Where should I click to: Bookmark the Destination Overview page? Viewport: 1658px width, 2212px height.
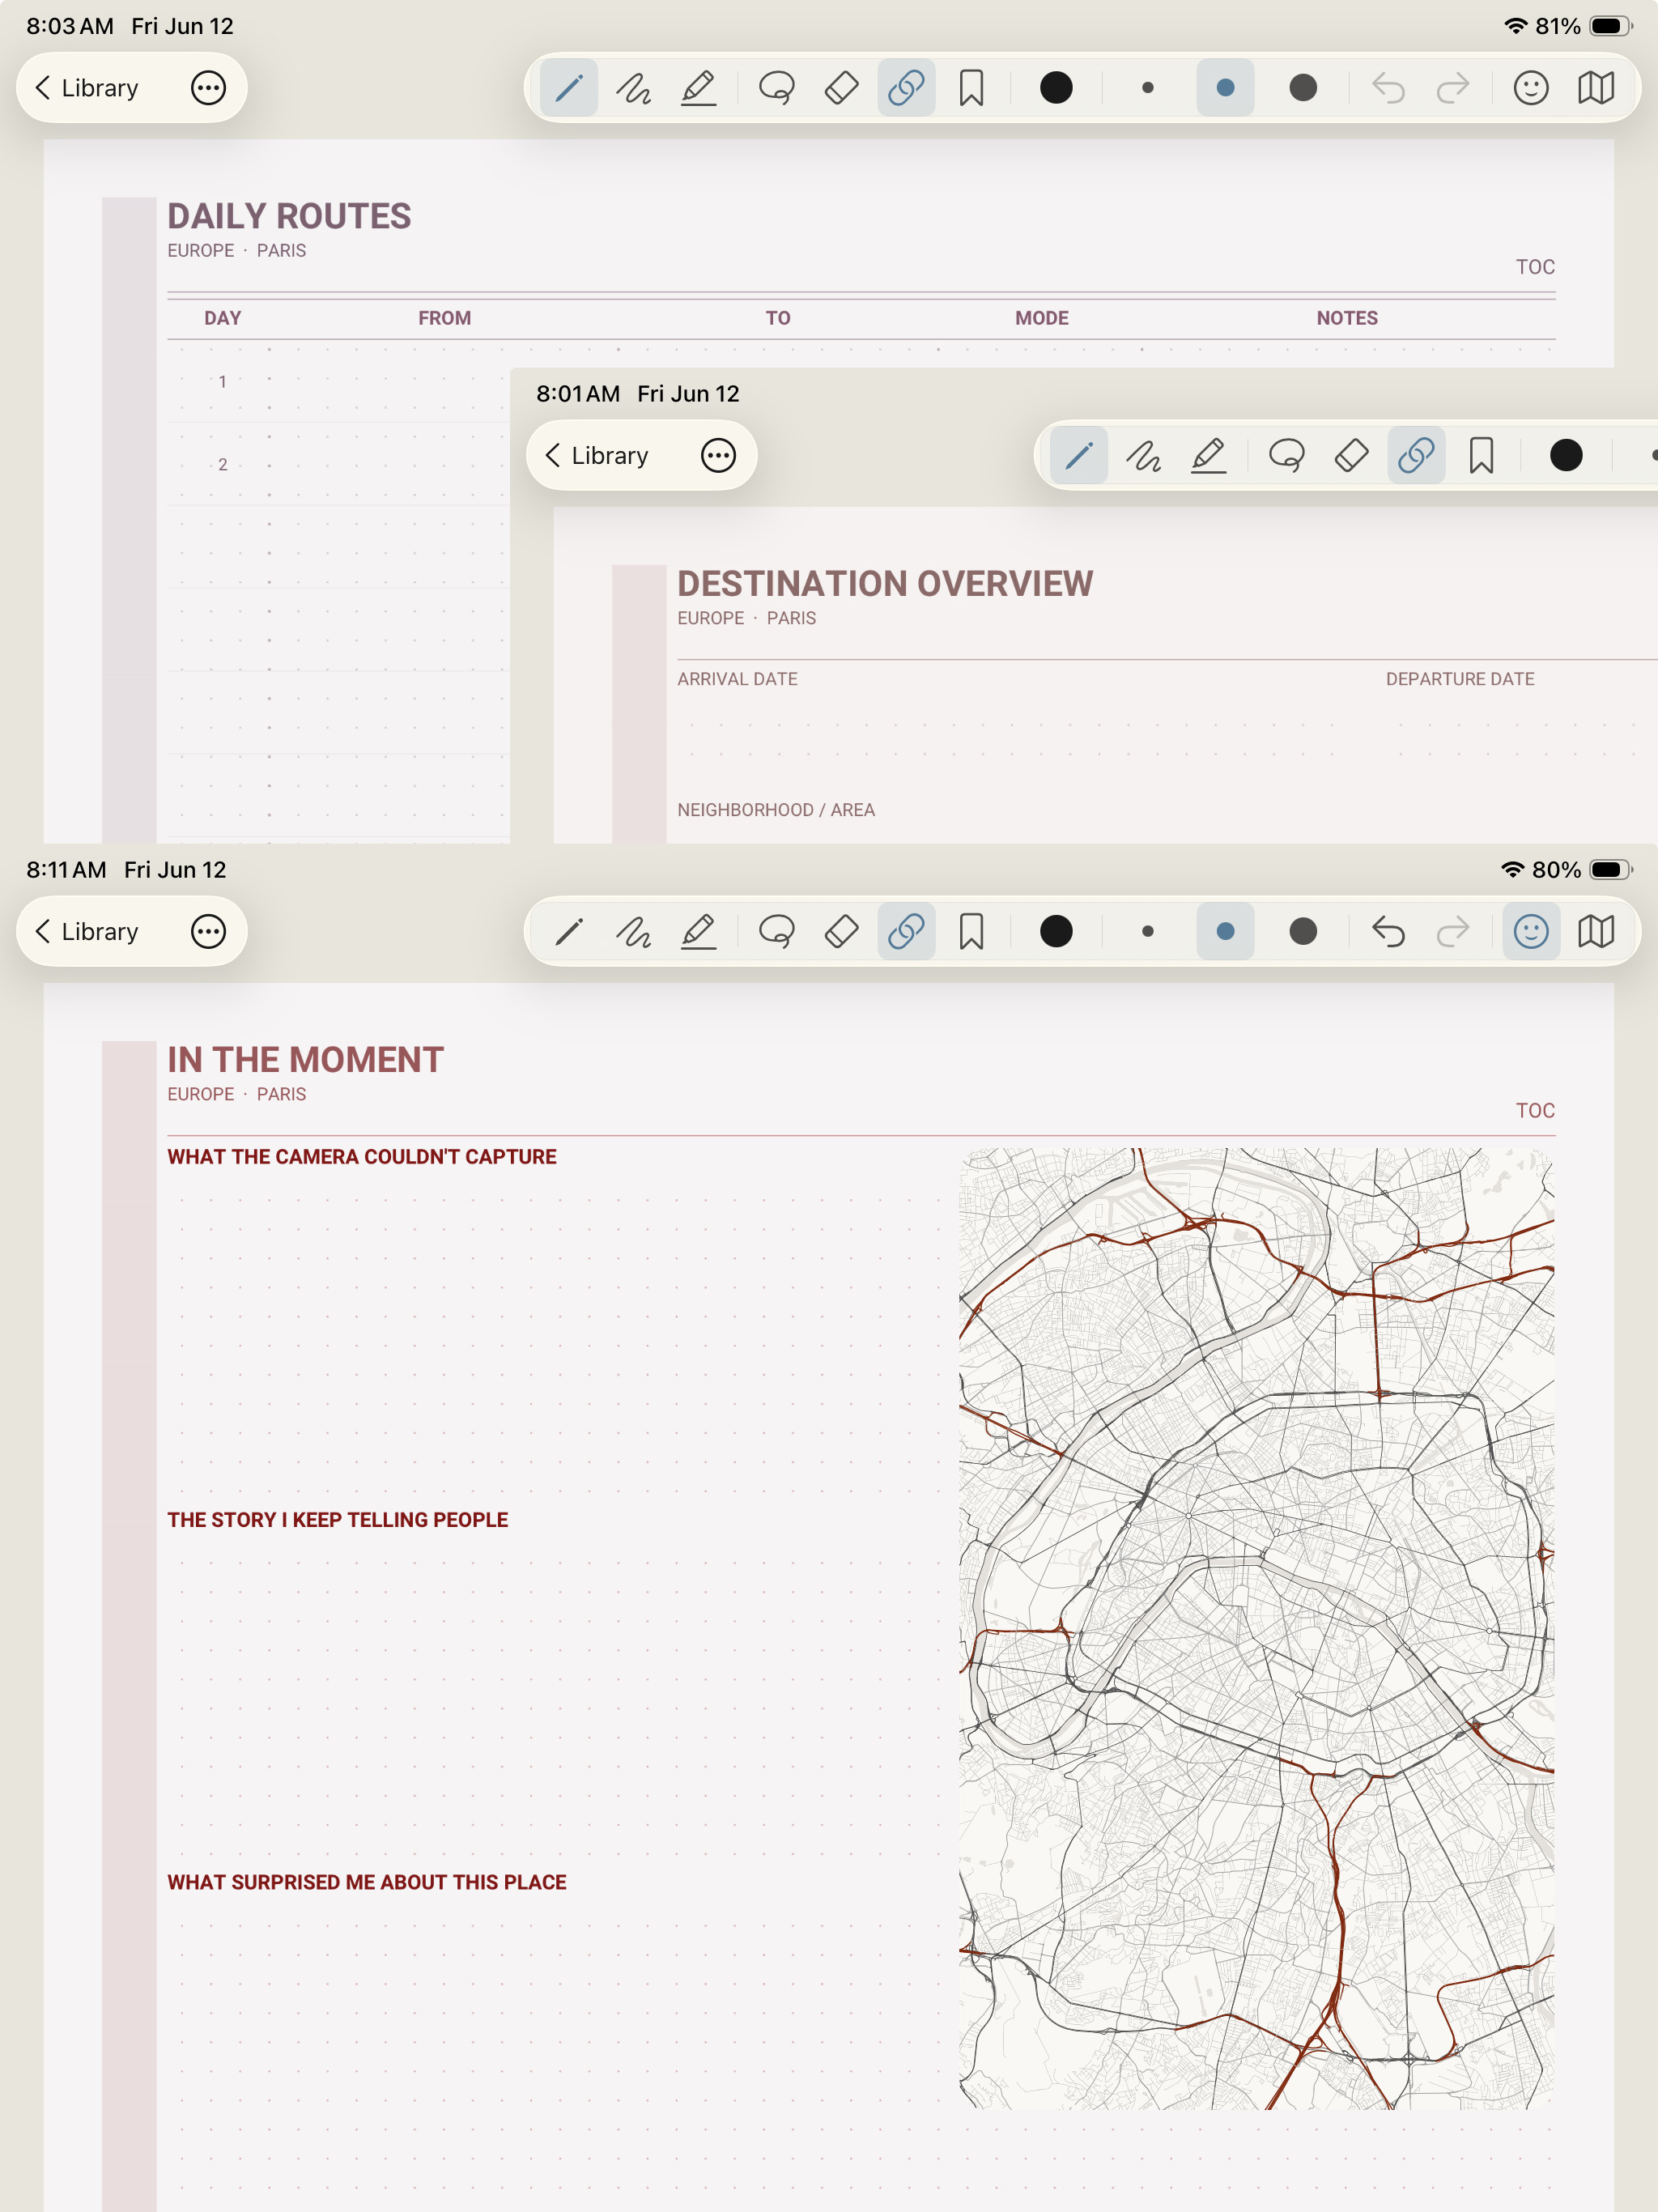pos(1481,456)
